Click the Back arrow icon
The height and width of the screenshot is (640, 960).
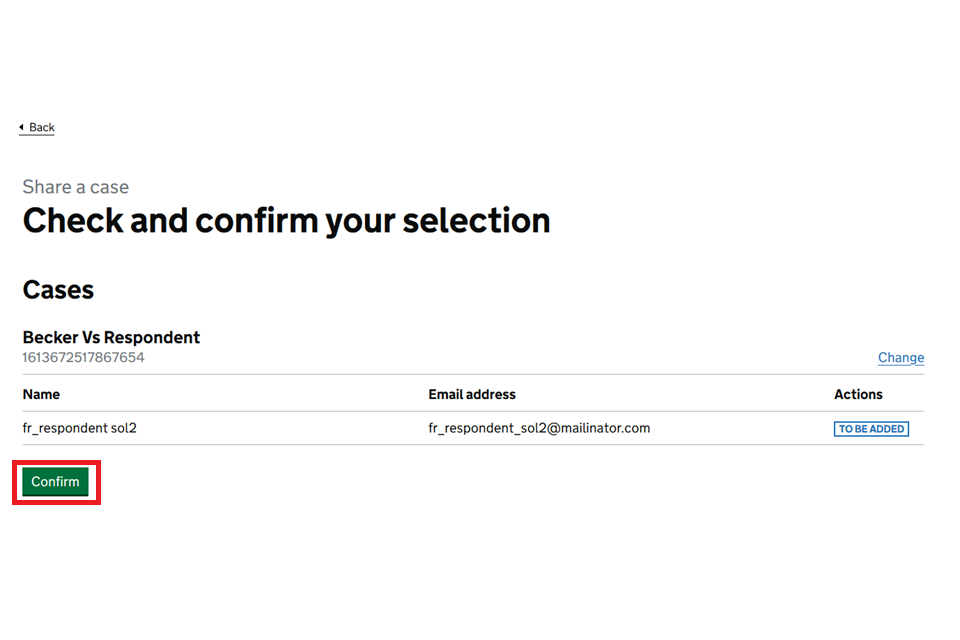[21, 128]
